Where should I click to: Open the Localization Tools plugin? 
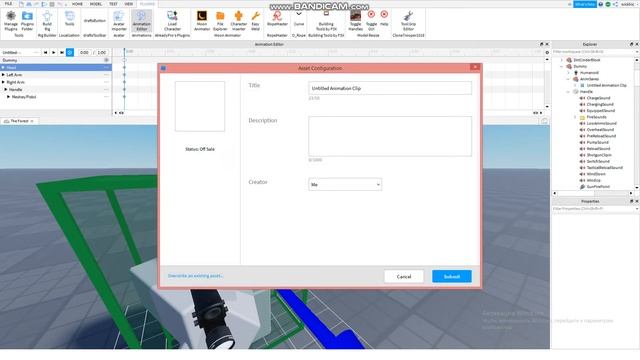[x=69, y=19]
